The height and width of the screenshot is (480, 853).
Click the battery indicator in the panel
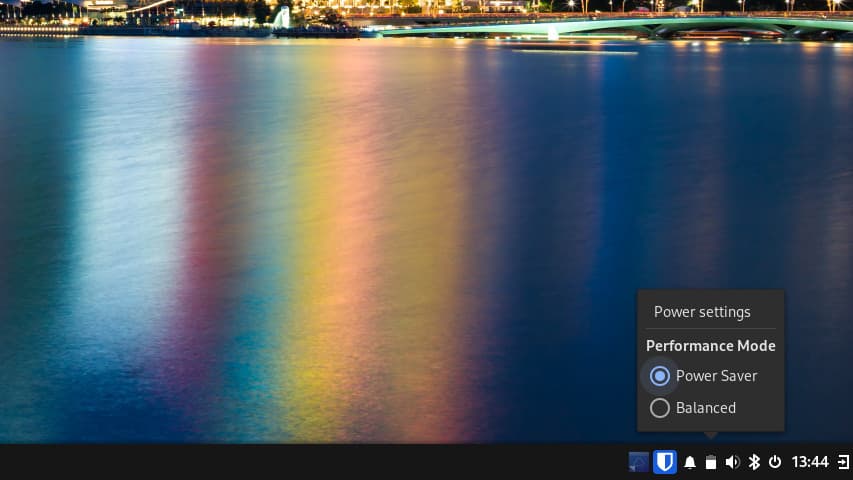[711, 462]
